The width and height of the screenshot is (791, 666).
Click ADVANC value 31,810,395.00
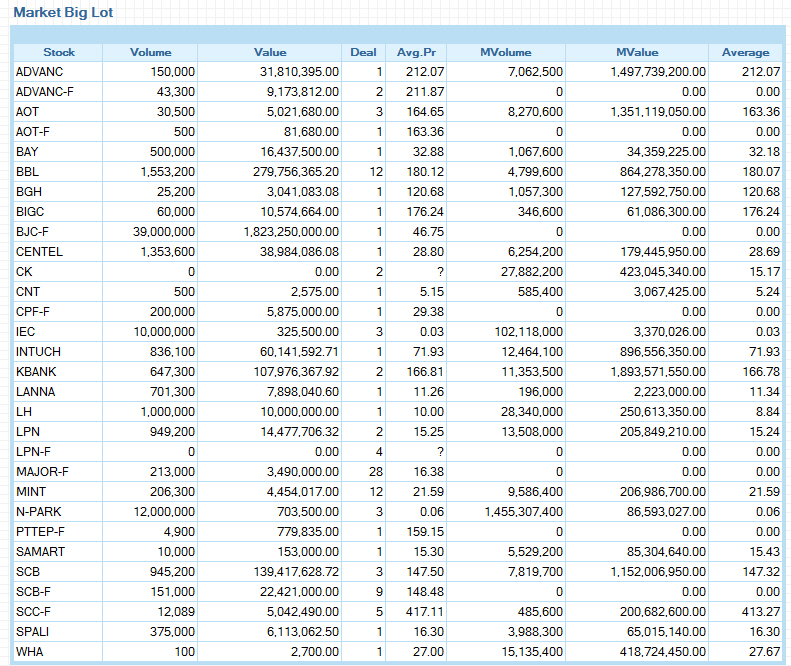[300, 72]
